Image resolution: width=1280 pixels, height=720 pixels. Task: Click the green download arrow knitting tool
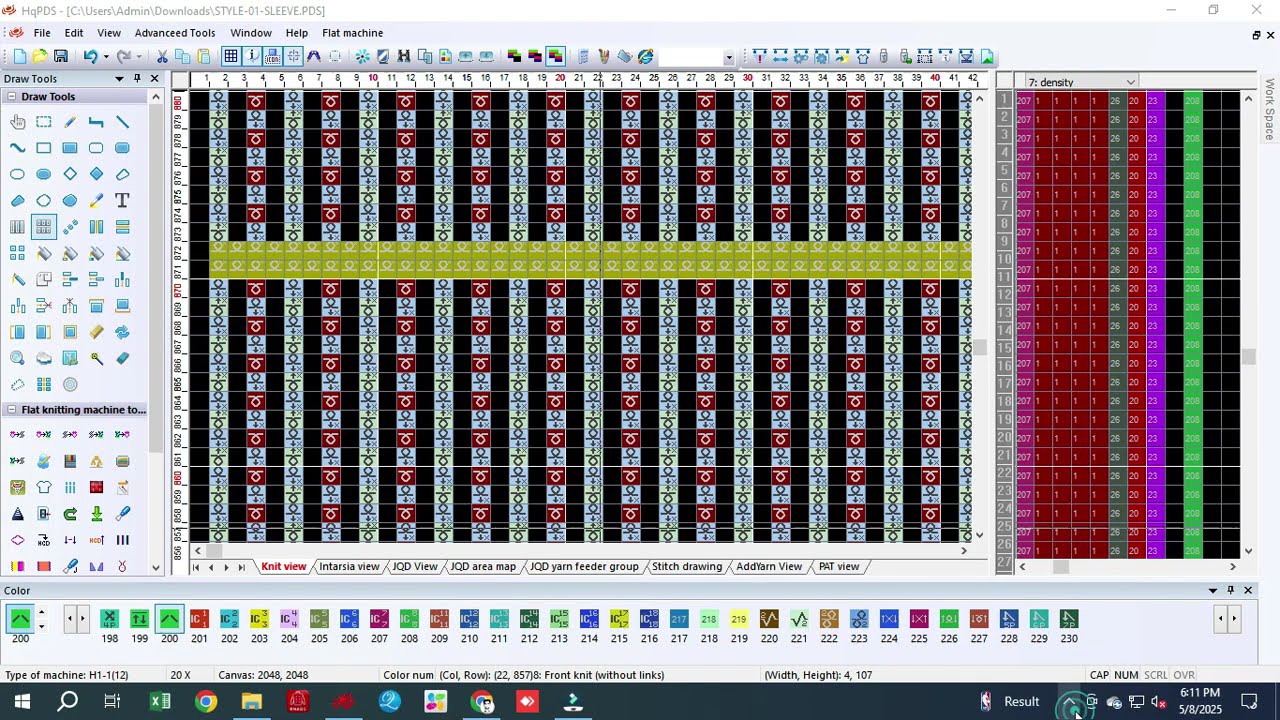(96, 514)
